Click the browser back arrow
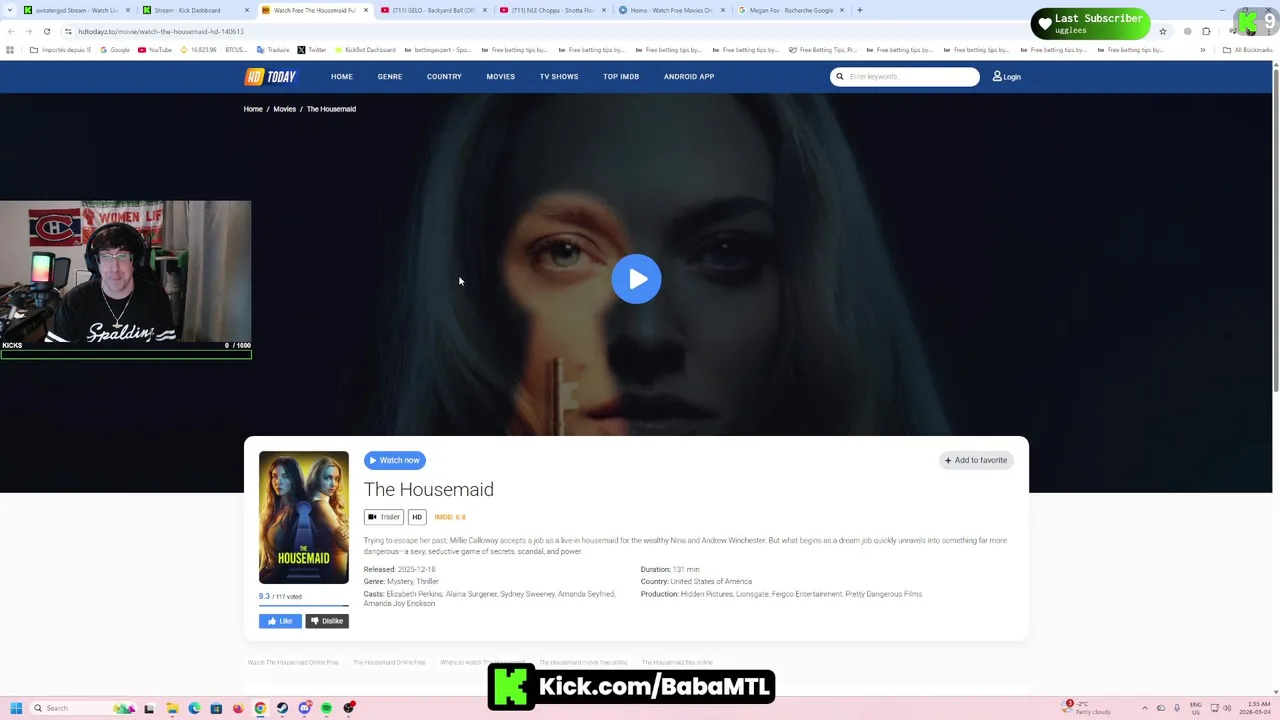1280x720 pixels. (x=11, y=31)
